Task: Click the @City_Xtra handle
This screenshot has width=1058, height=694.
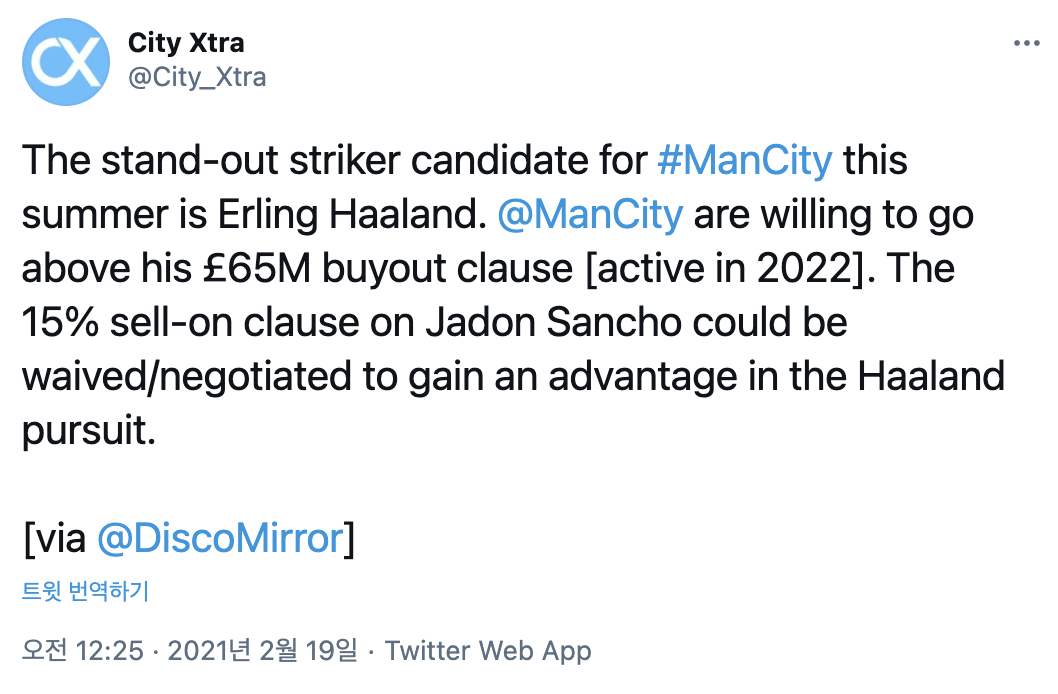Action: click(197, 77)
